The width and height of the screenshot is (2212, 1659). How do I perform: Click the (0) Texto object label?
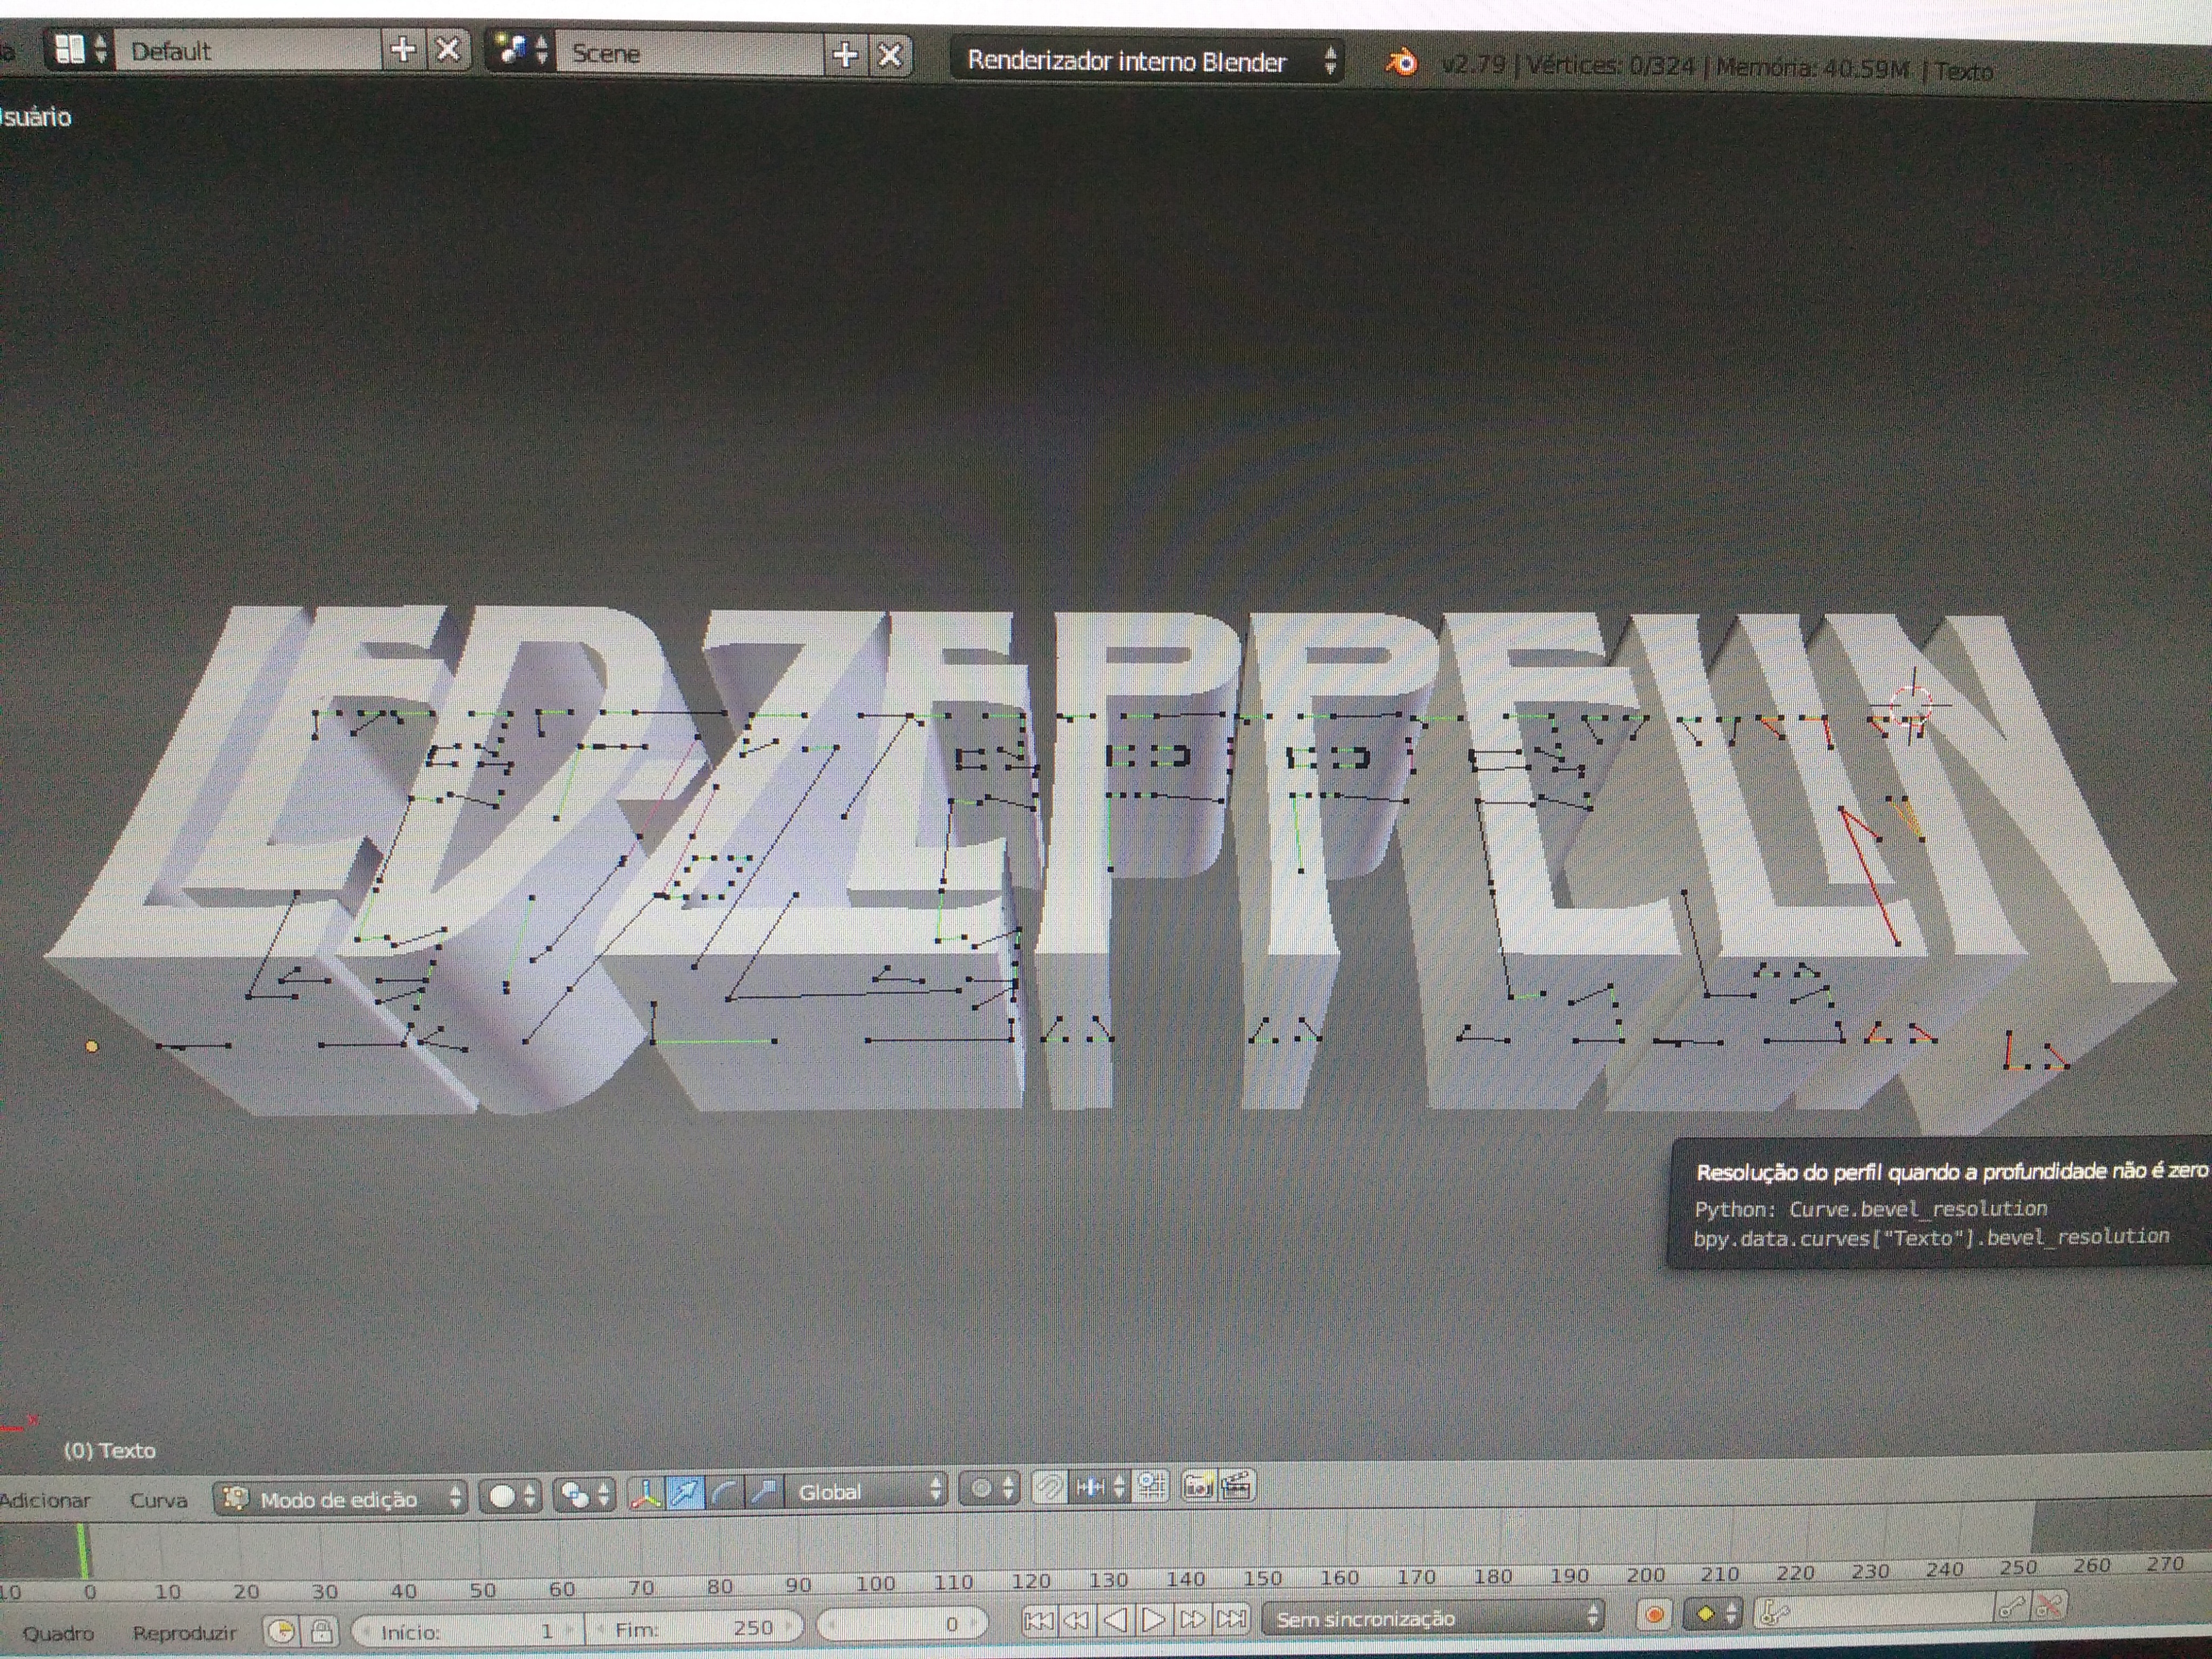point(110,1450)
